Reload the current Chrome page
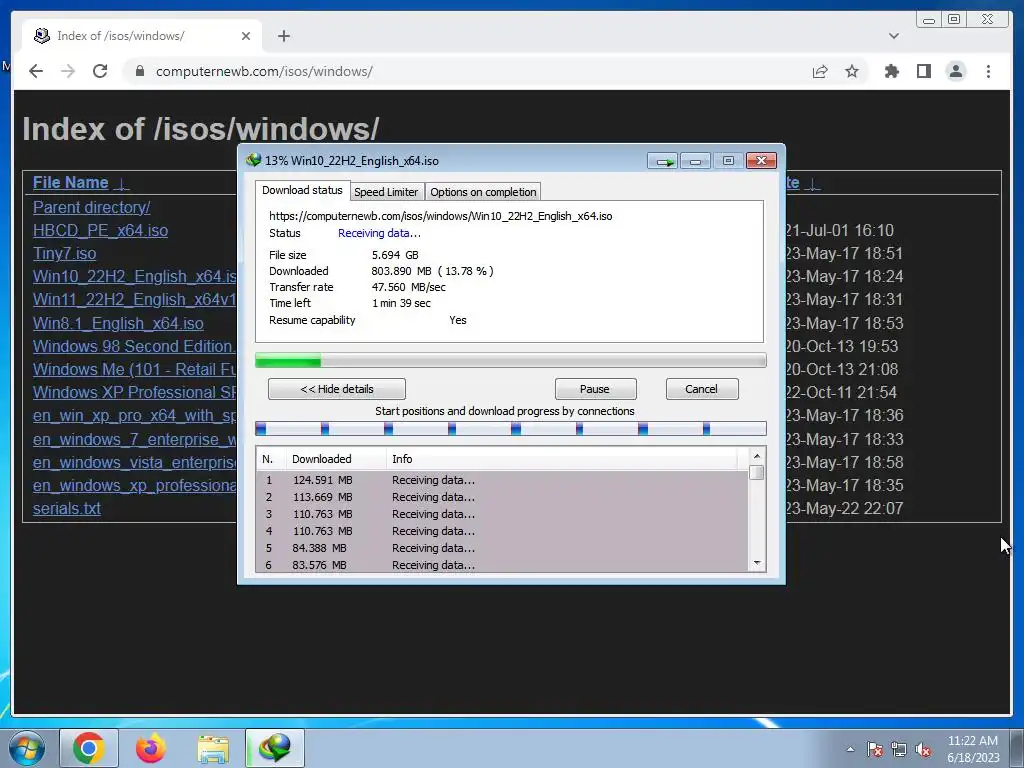 [x=100, y=71]
